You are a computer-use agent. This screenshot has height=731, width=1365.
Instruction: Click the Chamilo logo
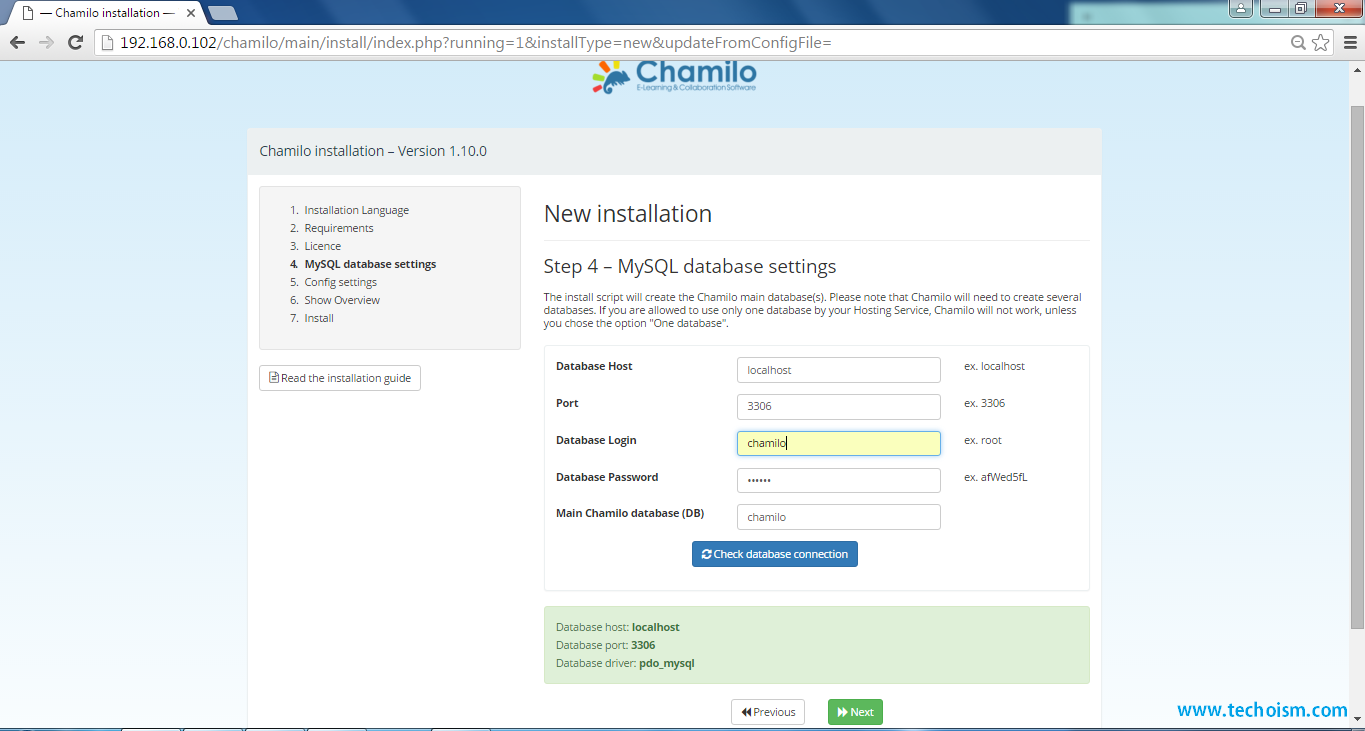click(x=674, y=77)
